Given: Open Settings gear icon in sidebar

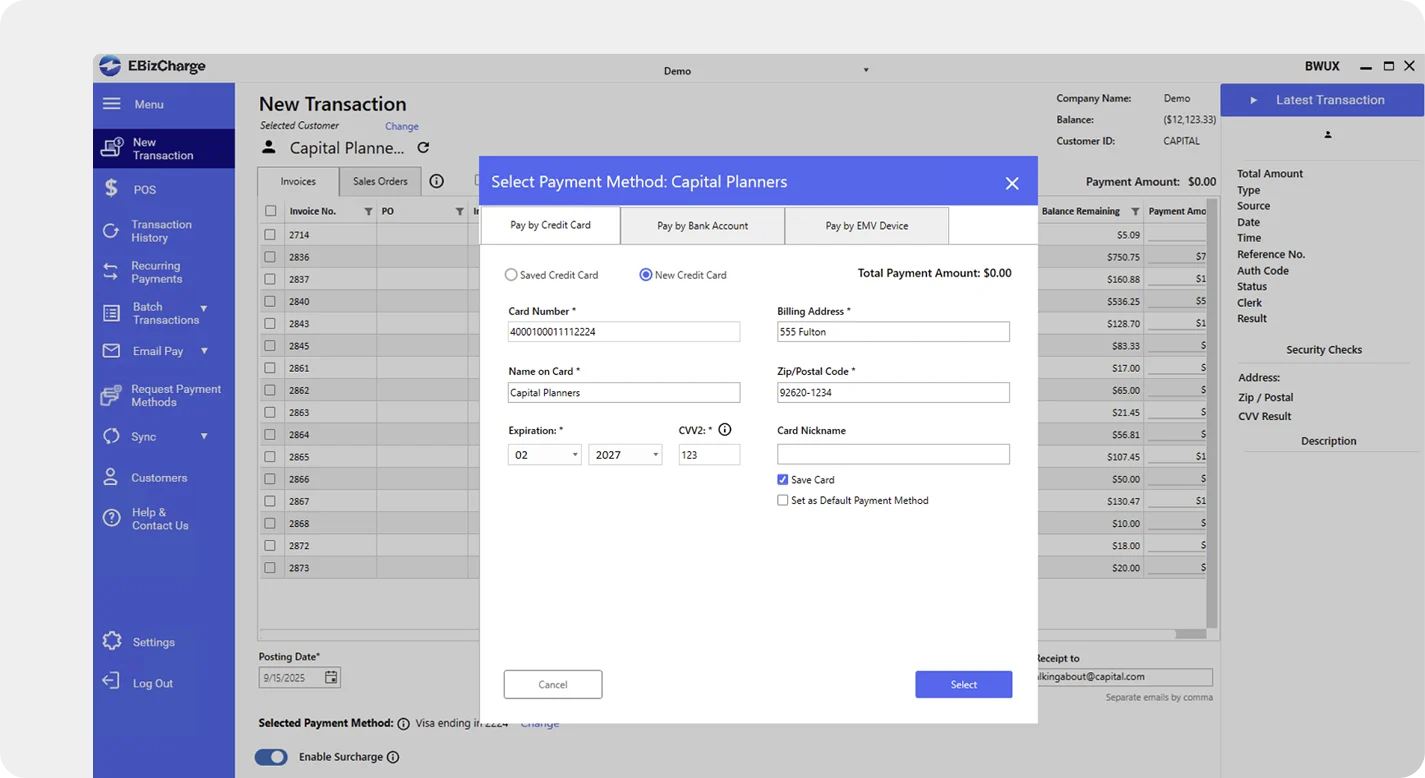Looking at the screenshot, I should (112, 642).
